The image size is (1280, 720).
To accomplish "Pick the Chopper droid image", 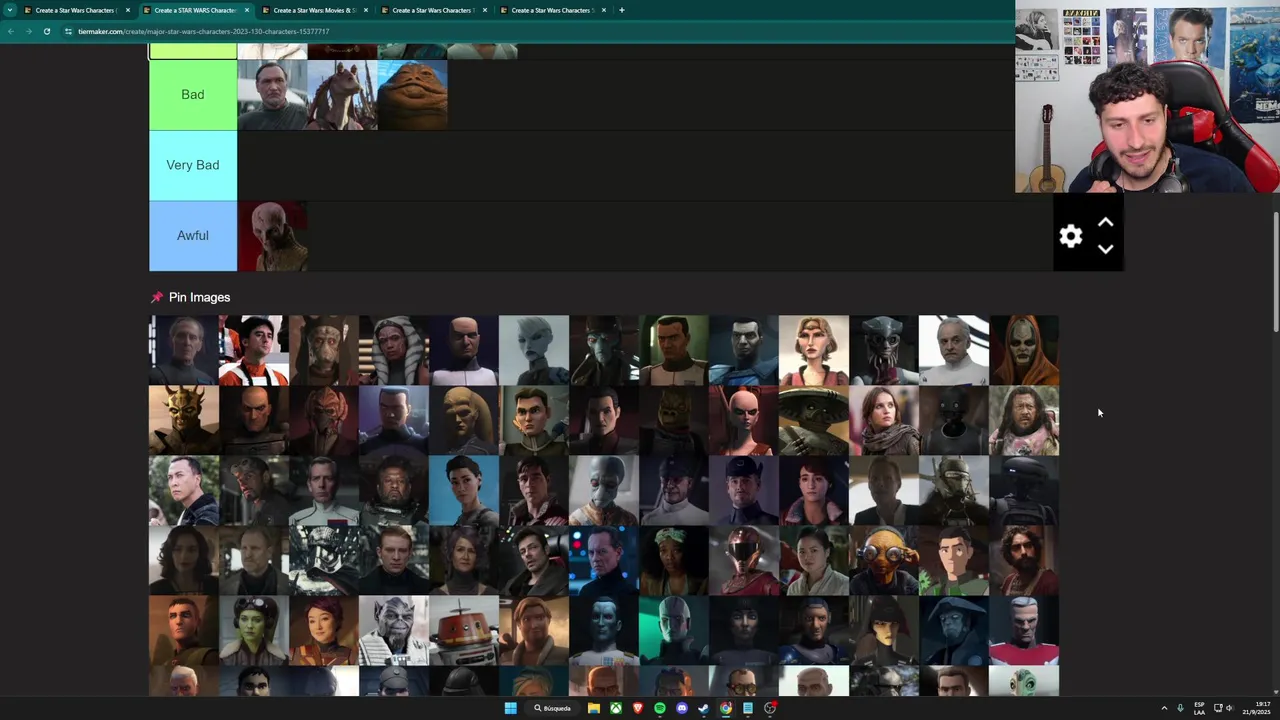I will [x=464, y=630].
